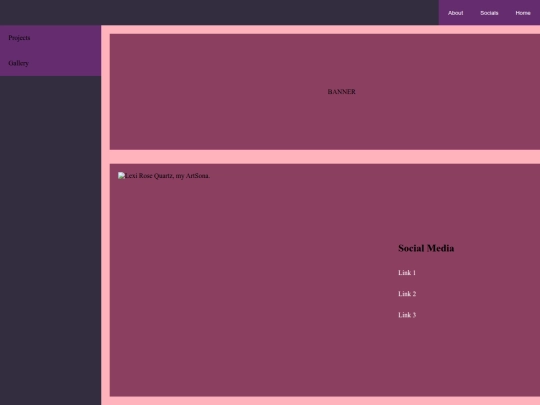Follow Link 3 under Social Media
Image resolution: width=540 pixels, height=405 pixels.
(x=407, y=315)
